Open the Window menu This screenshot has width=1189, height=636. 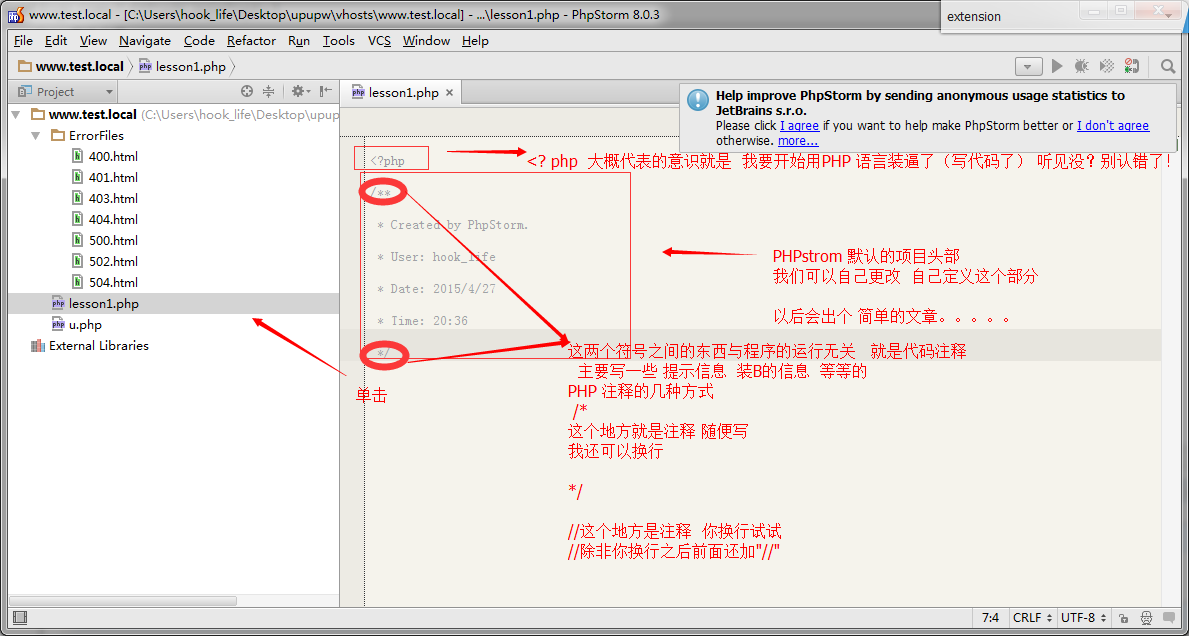426,41
